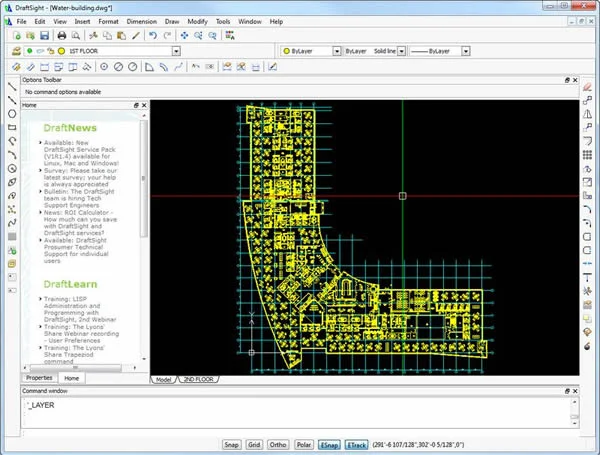Select the Rectangle draw tool in left toolbar
The height and width of the screenshot is (455, 600).
point(12,127)
